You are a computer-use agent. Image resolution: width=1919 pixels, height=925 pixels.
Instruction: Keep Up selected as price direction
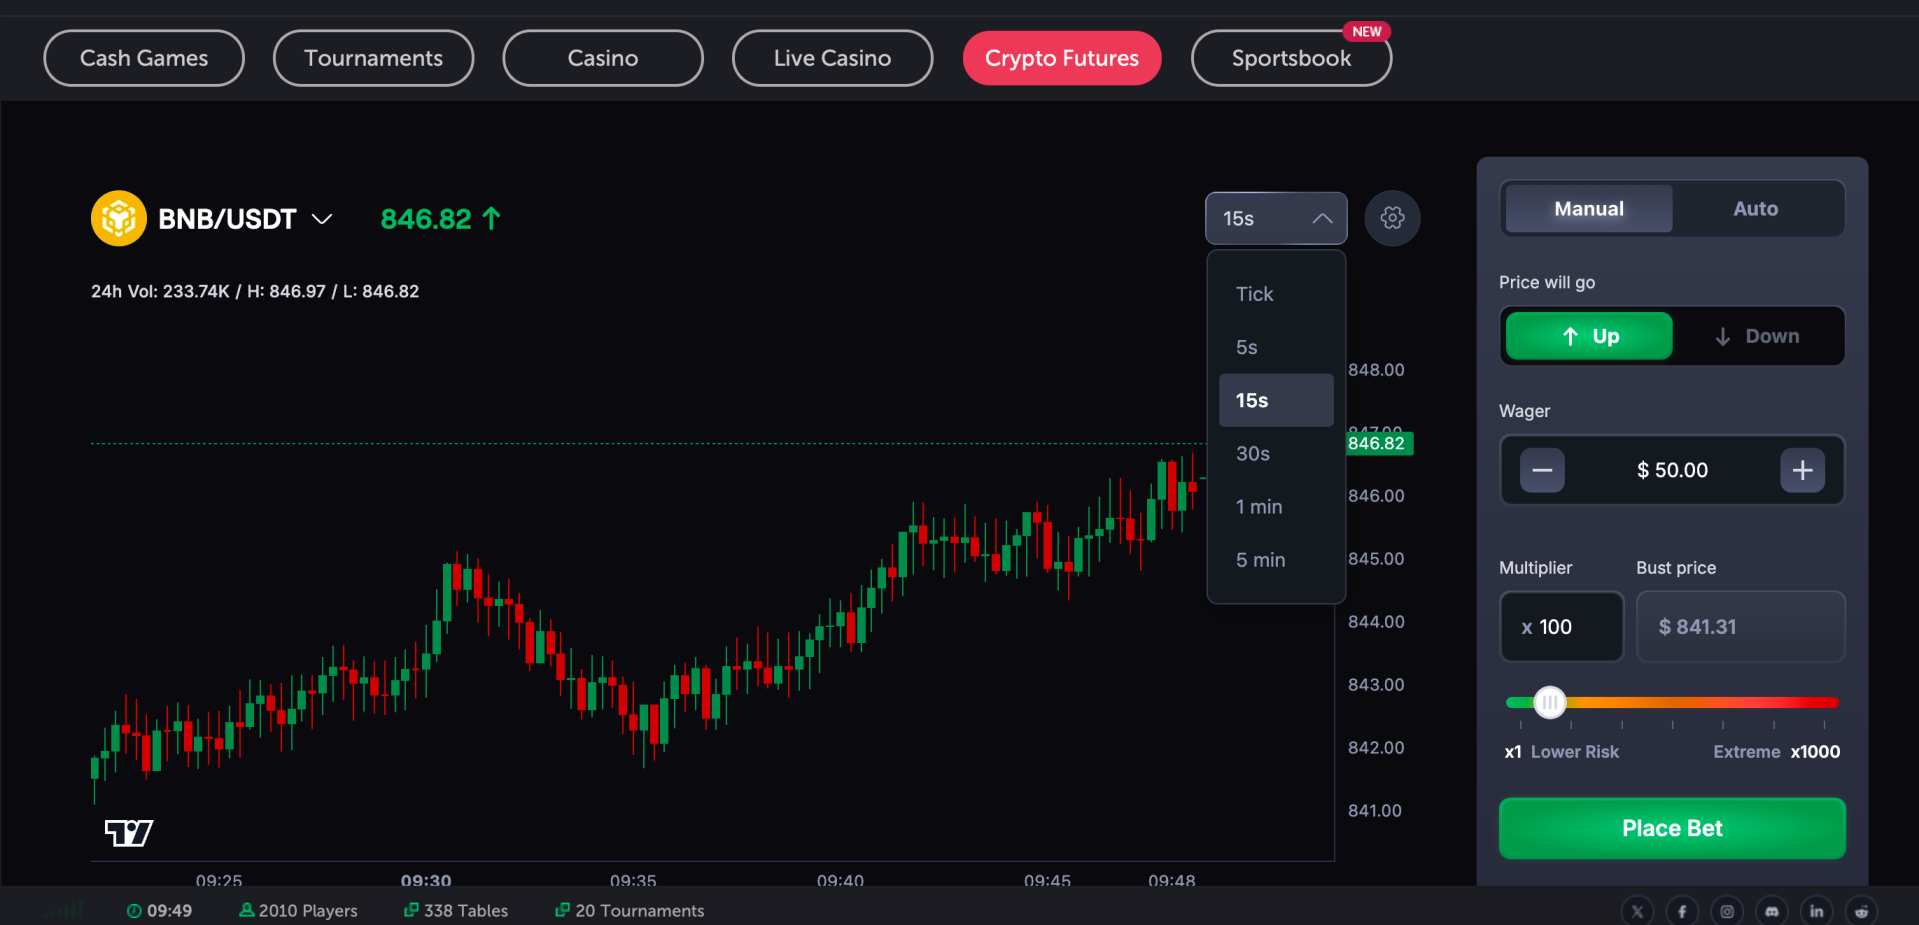1587,336
